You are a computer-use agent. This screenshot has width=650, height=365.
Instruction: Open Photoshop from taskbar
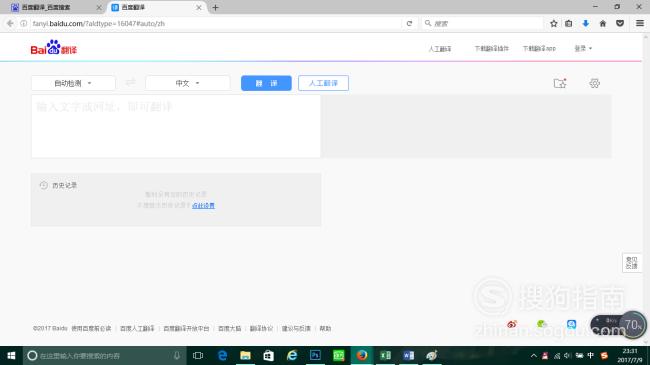315,355
